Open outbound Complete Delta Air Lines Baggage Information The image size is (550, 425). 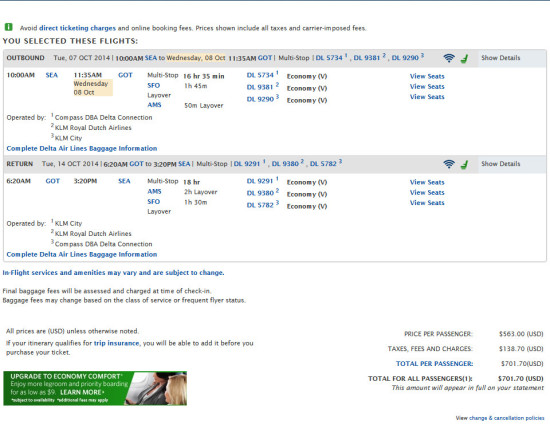(82, 148)
